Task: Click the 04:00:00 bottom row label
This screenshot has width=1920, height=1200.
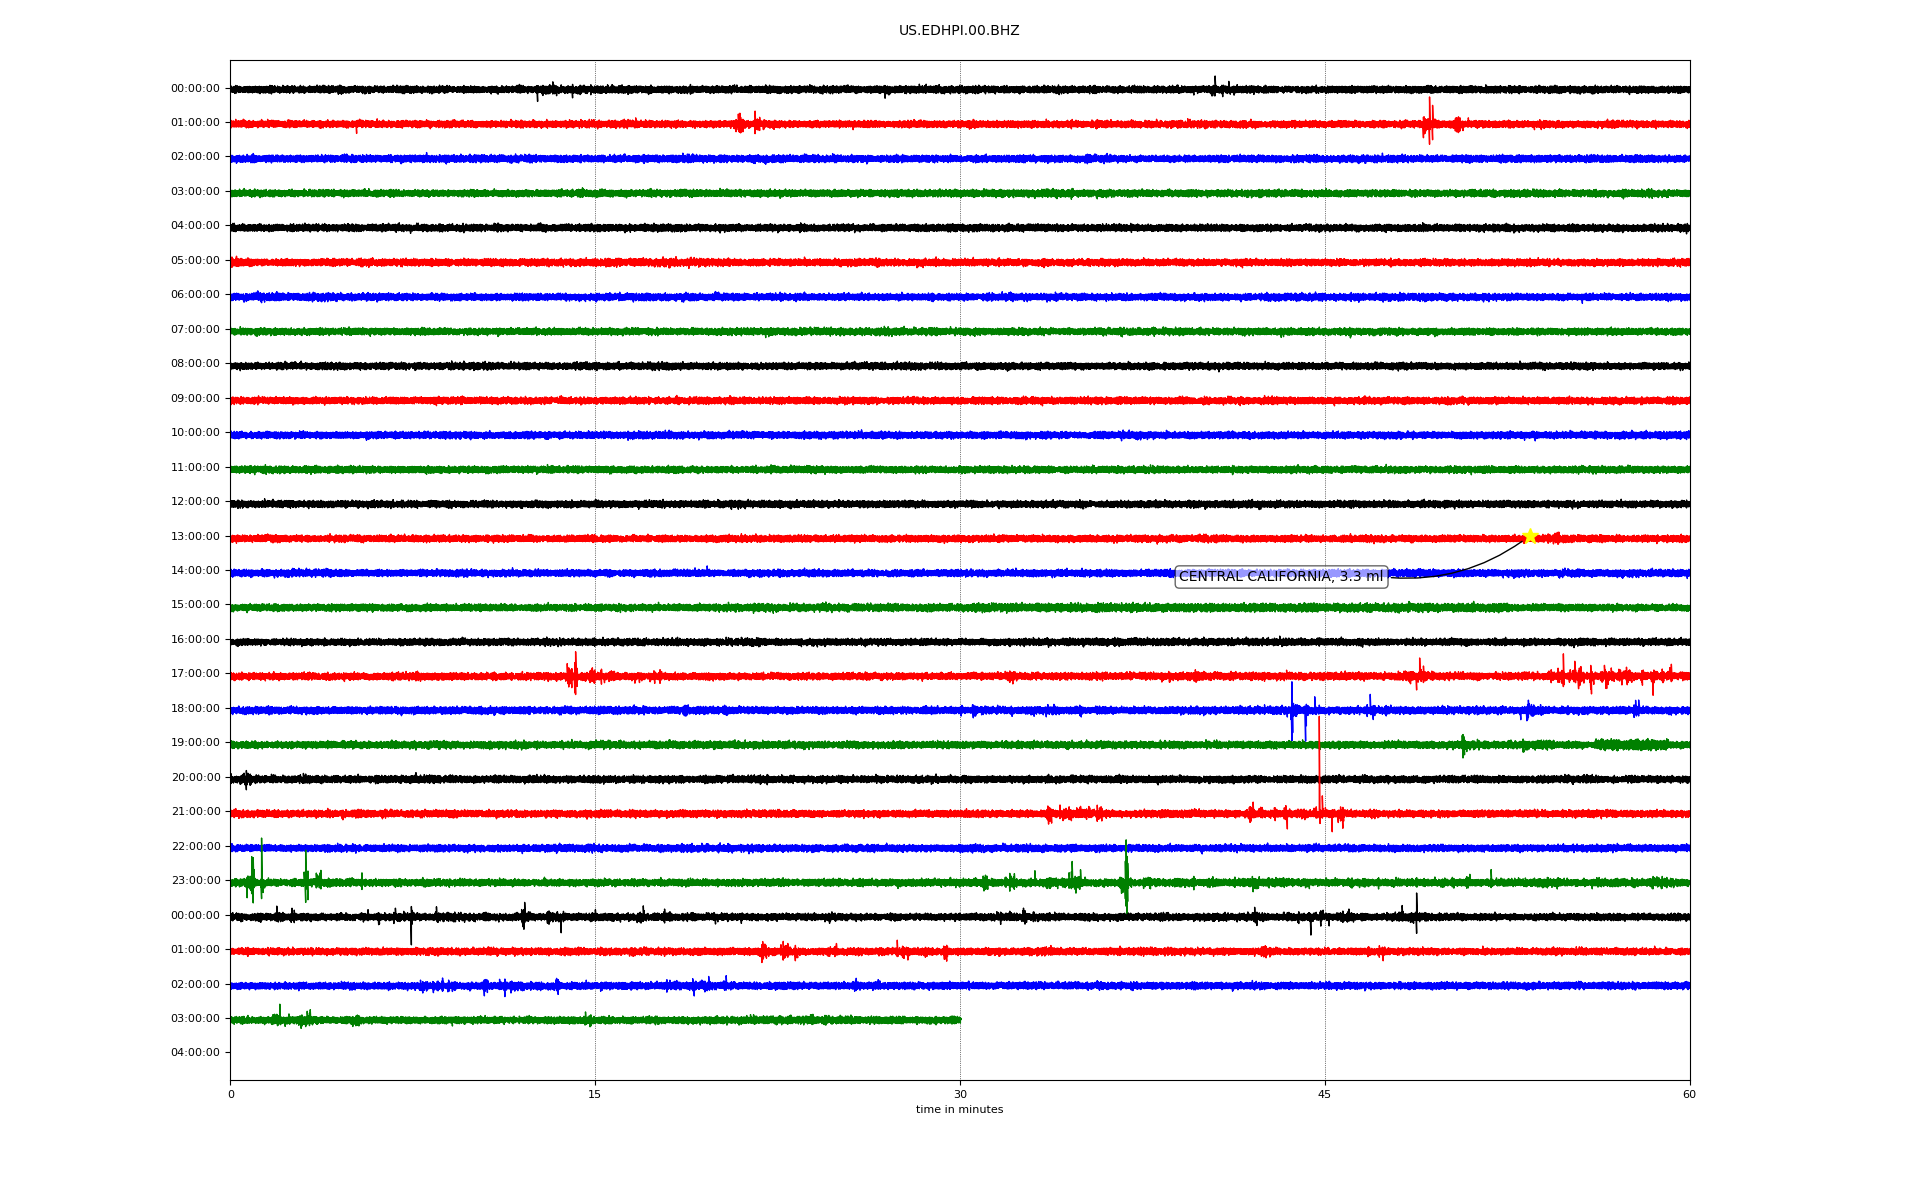Action: pos(195,1052)
